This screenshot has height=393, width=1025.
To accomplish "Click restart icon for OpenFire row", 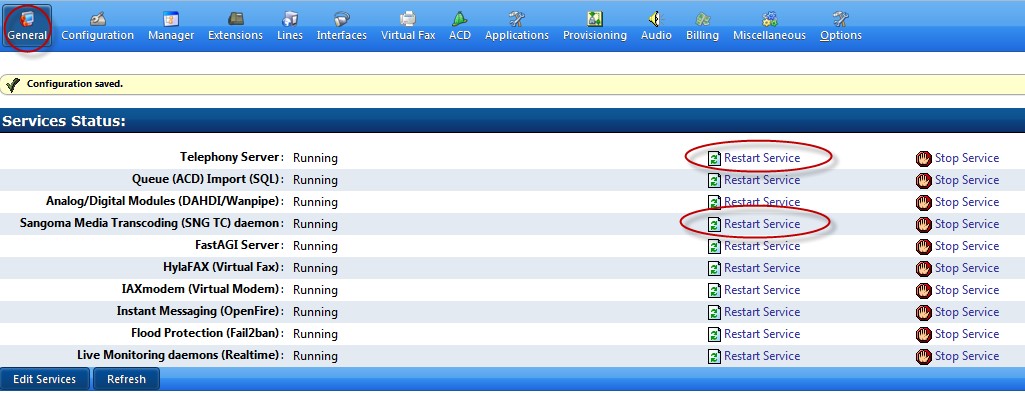I will point(714,312).
